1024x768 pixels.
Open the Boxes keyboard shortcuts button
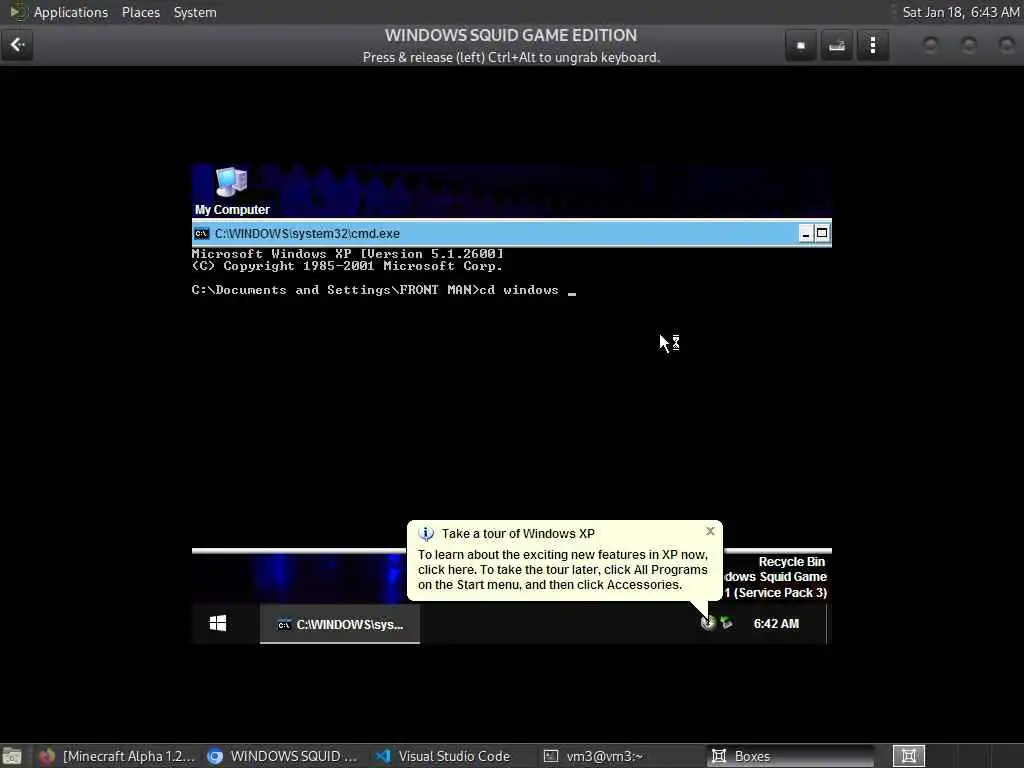pos(837,46)
